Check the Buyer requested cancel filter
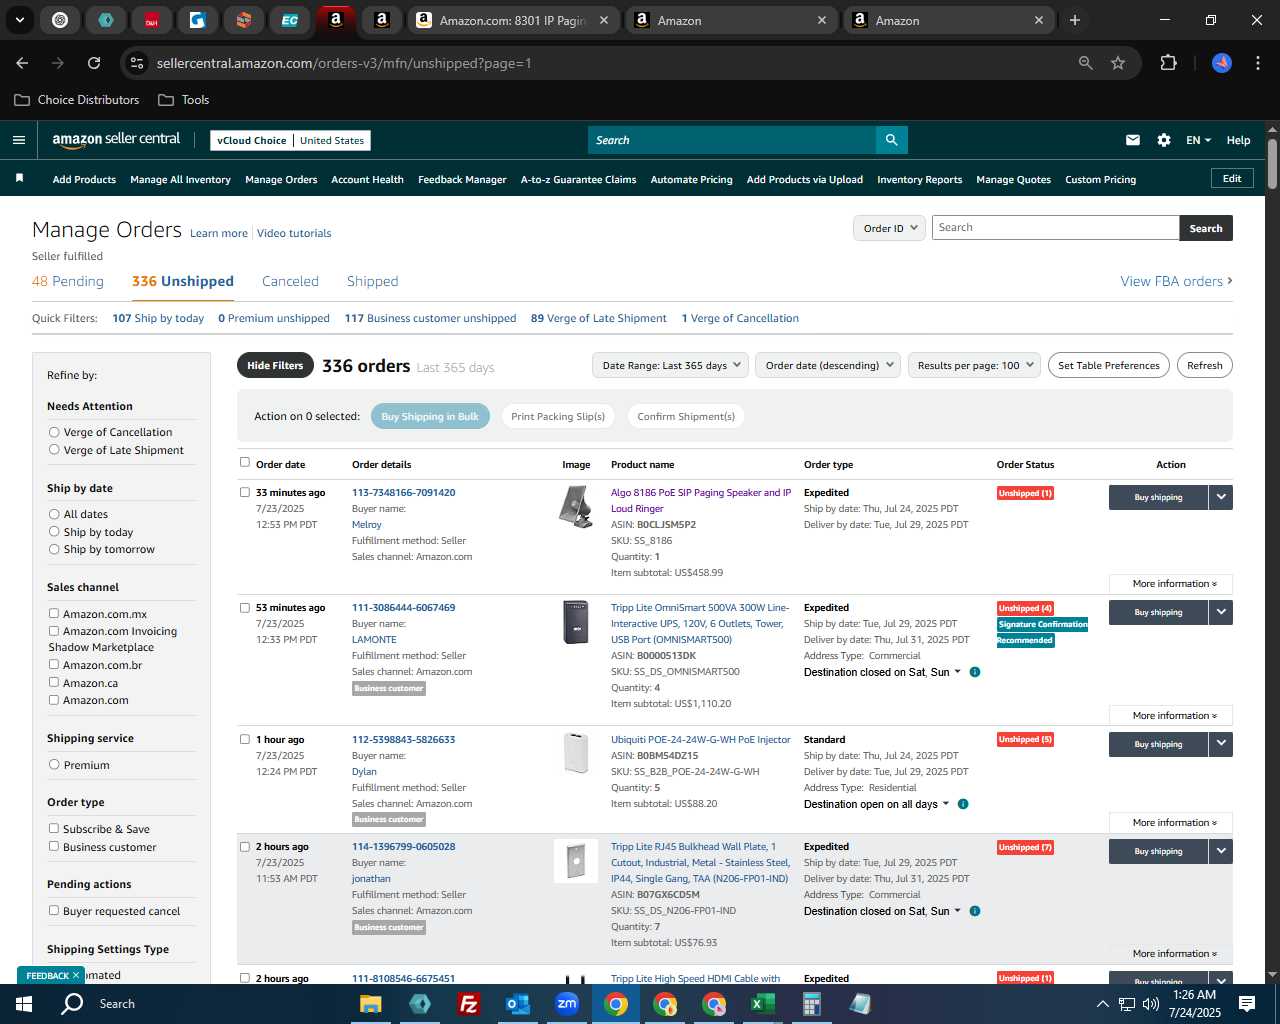This screenshot has height=1024, width=1280. (54, 910)
